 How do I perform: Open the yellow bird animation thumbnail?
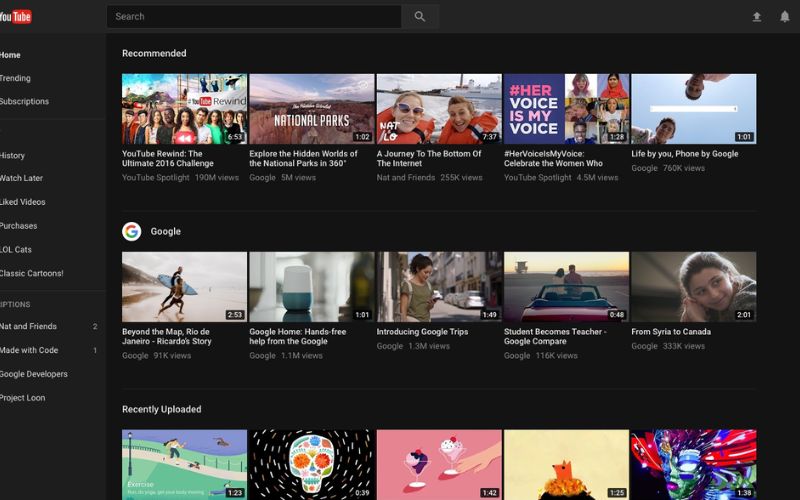pyautogui.click(x=566, y=464)
